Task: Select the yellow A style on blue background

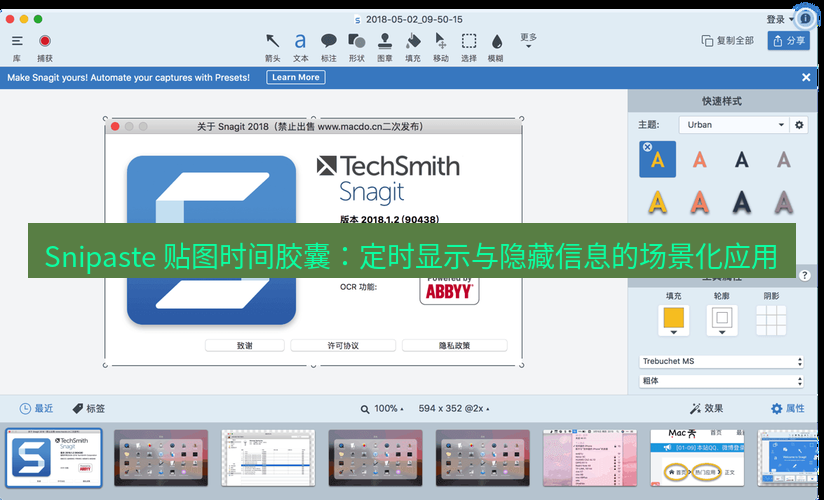Action: (657, 159)
